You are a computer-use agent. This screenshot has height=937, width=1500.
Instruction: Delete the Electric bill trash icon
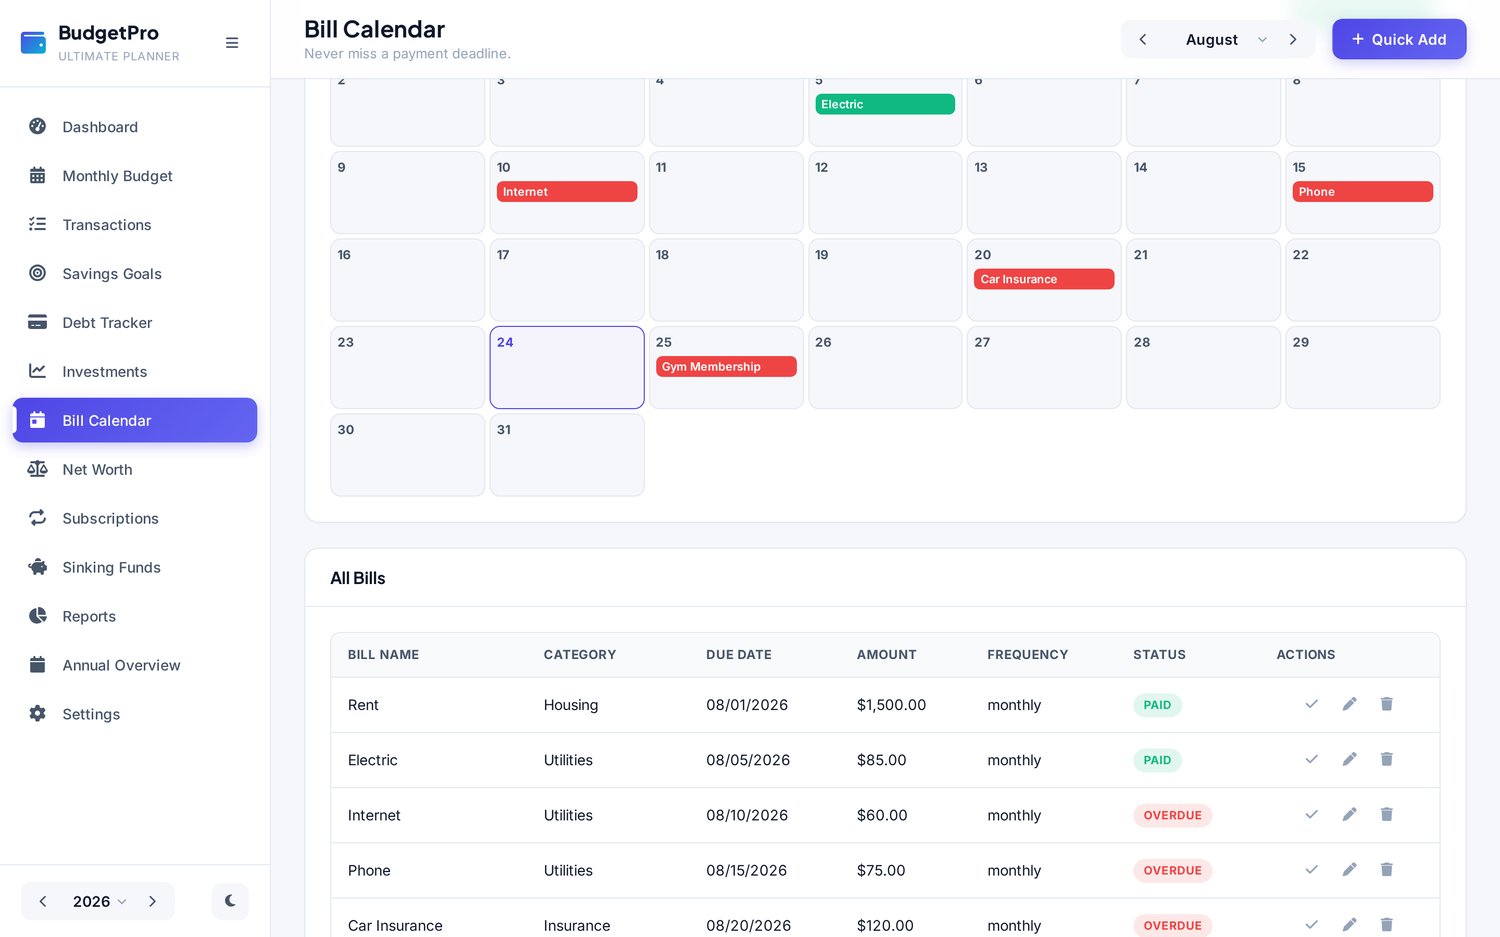coord(1387,759)
